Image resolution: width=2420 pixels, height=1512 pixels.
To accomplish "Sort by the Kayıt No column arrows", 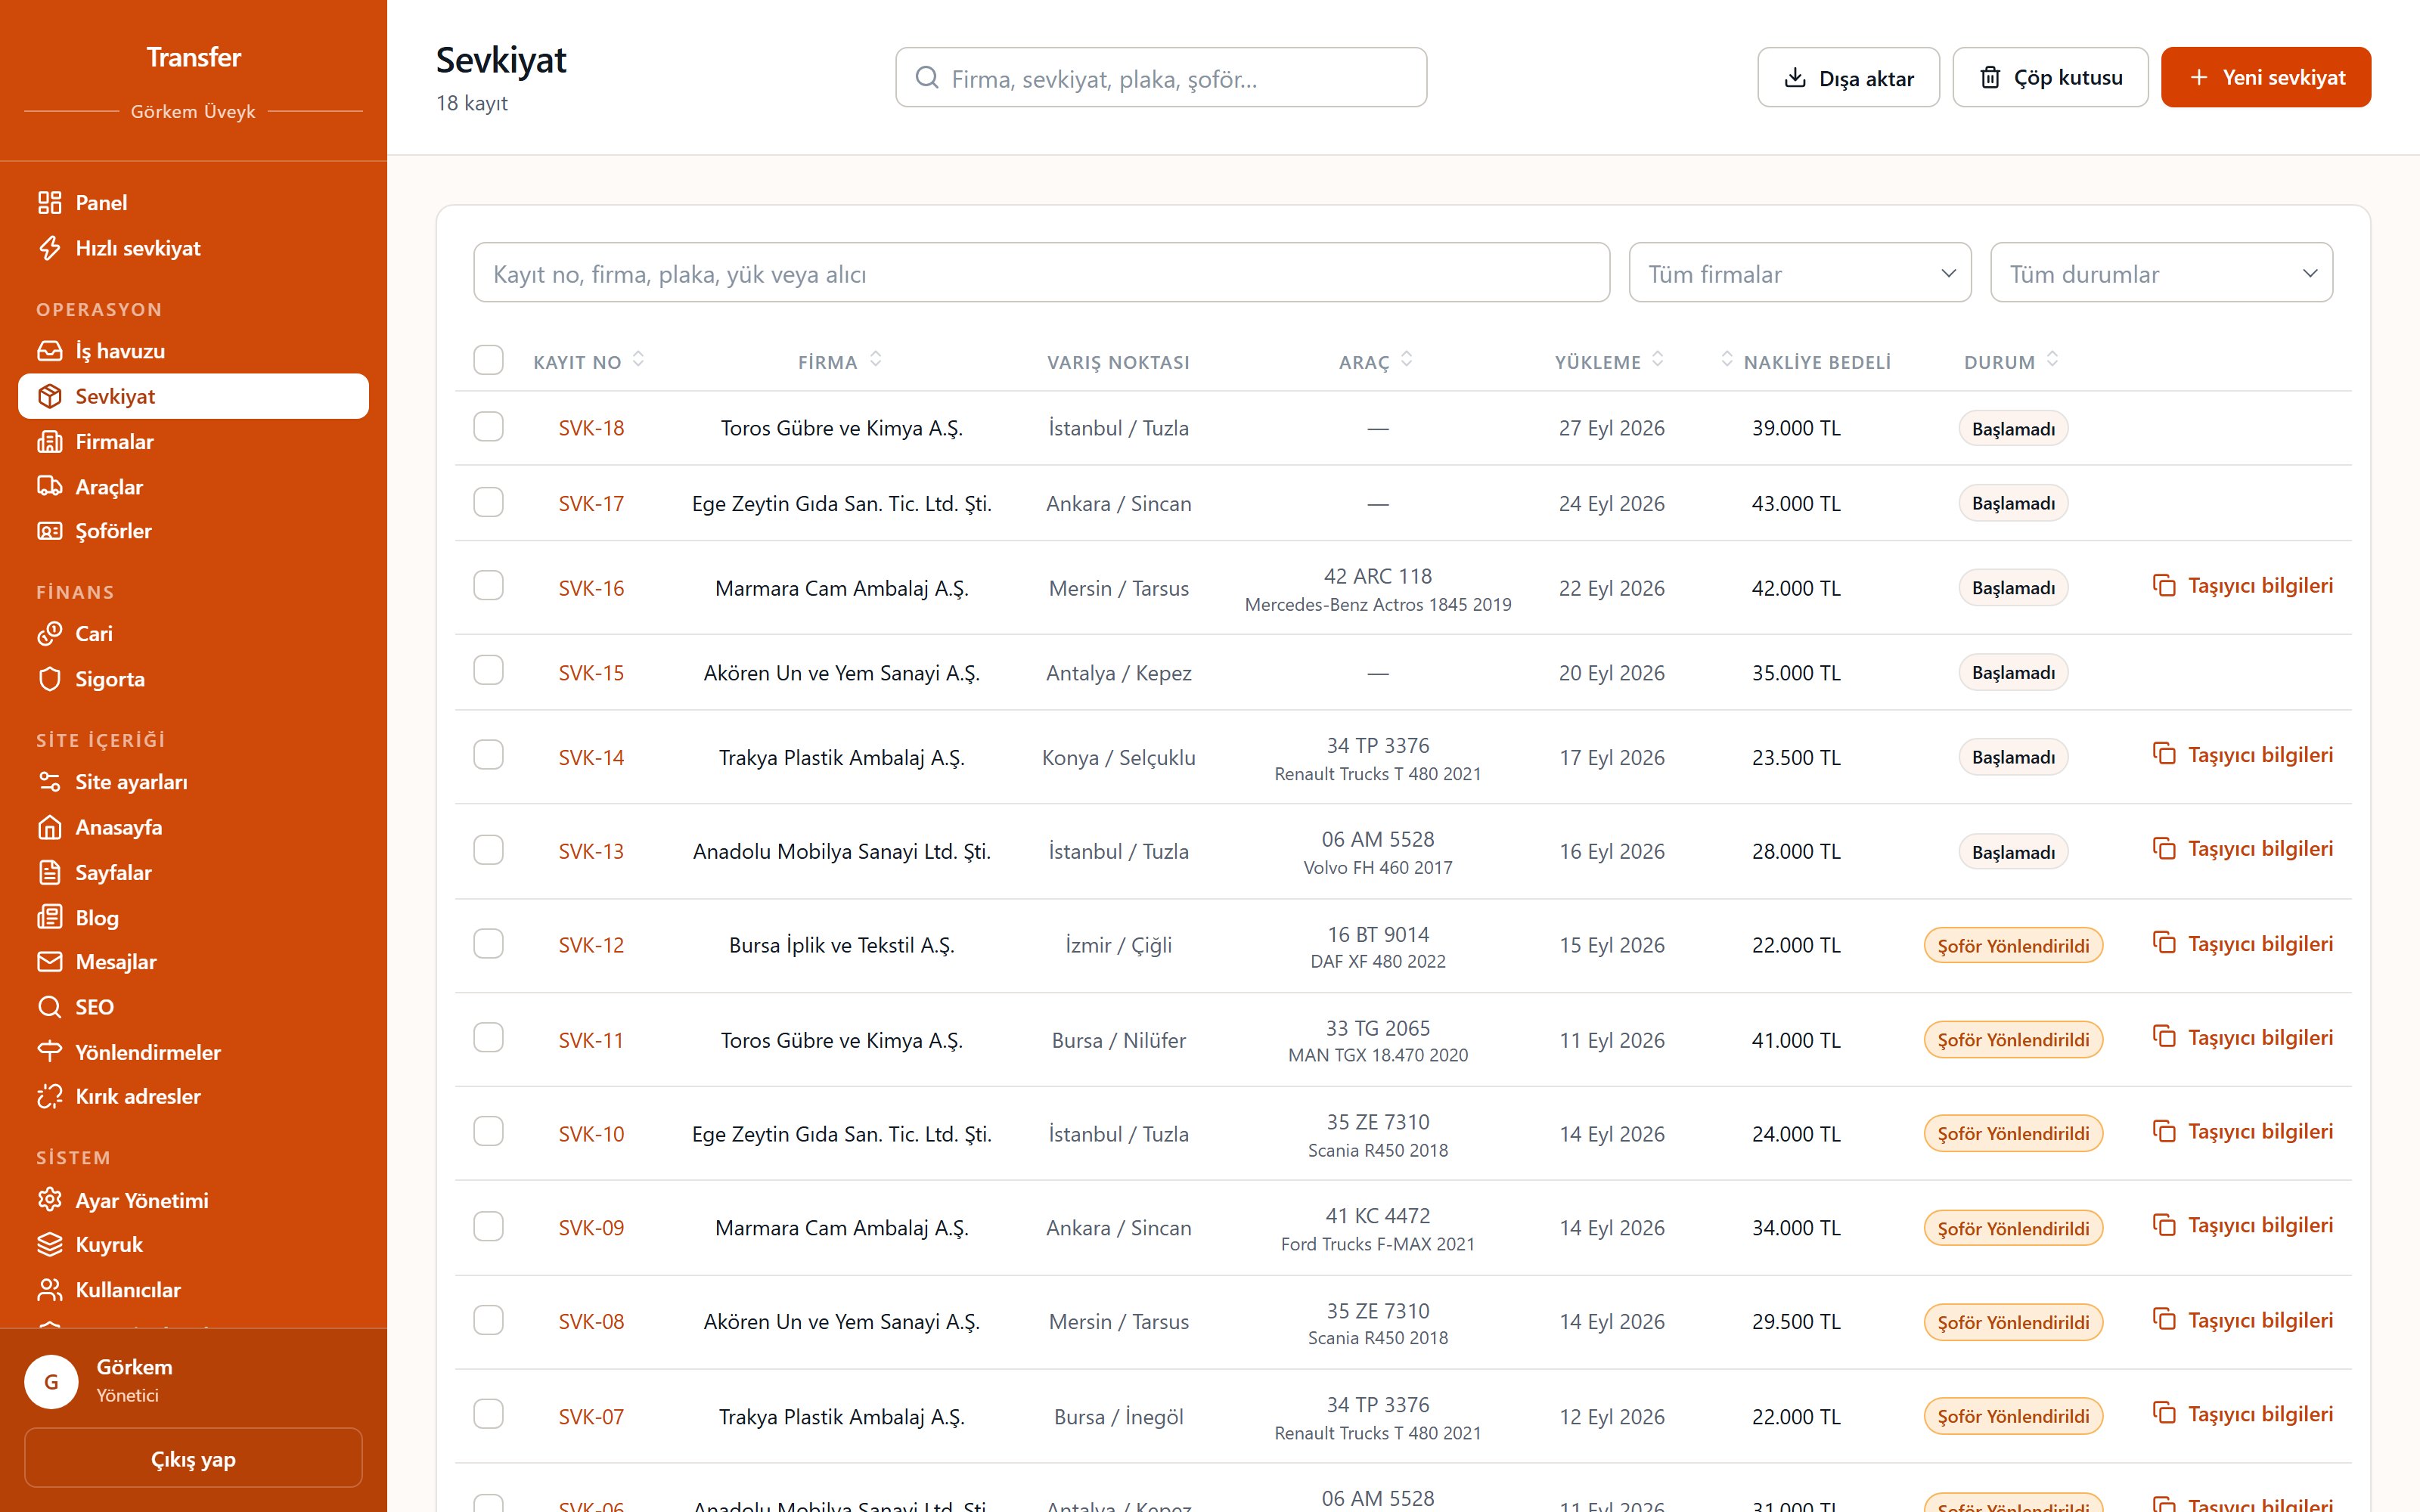I will pos(638,360).
